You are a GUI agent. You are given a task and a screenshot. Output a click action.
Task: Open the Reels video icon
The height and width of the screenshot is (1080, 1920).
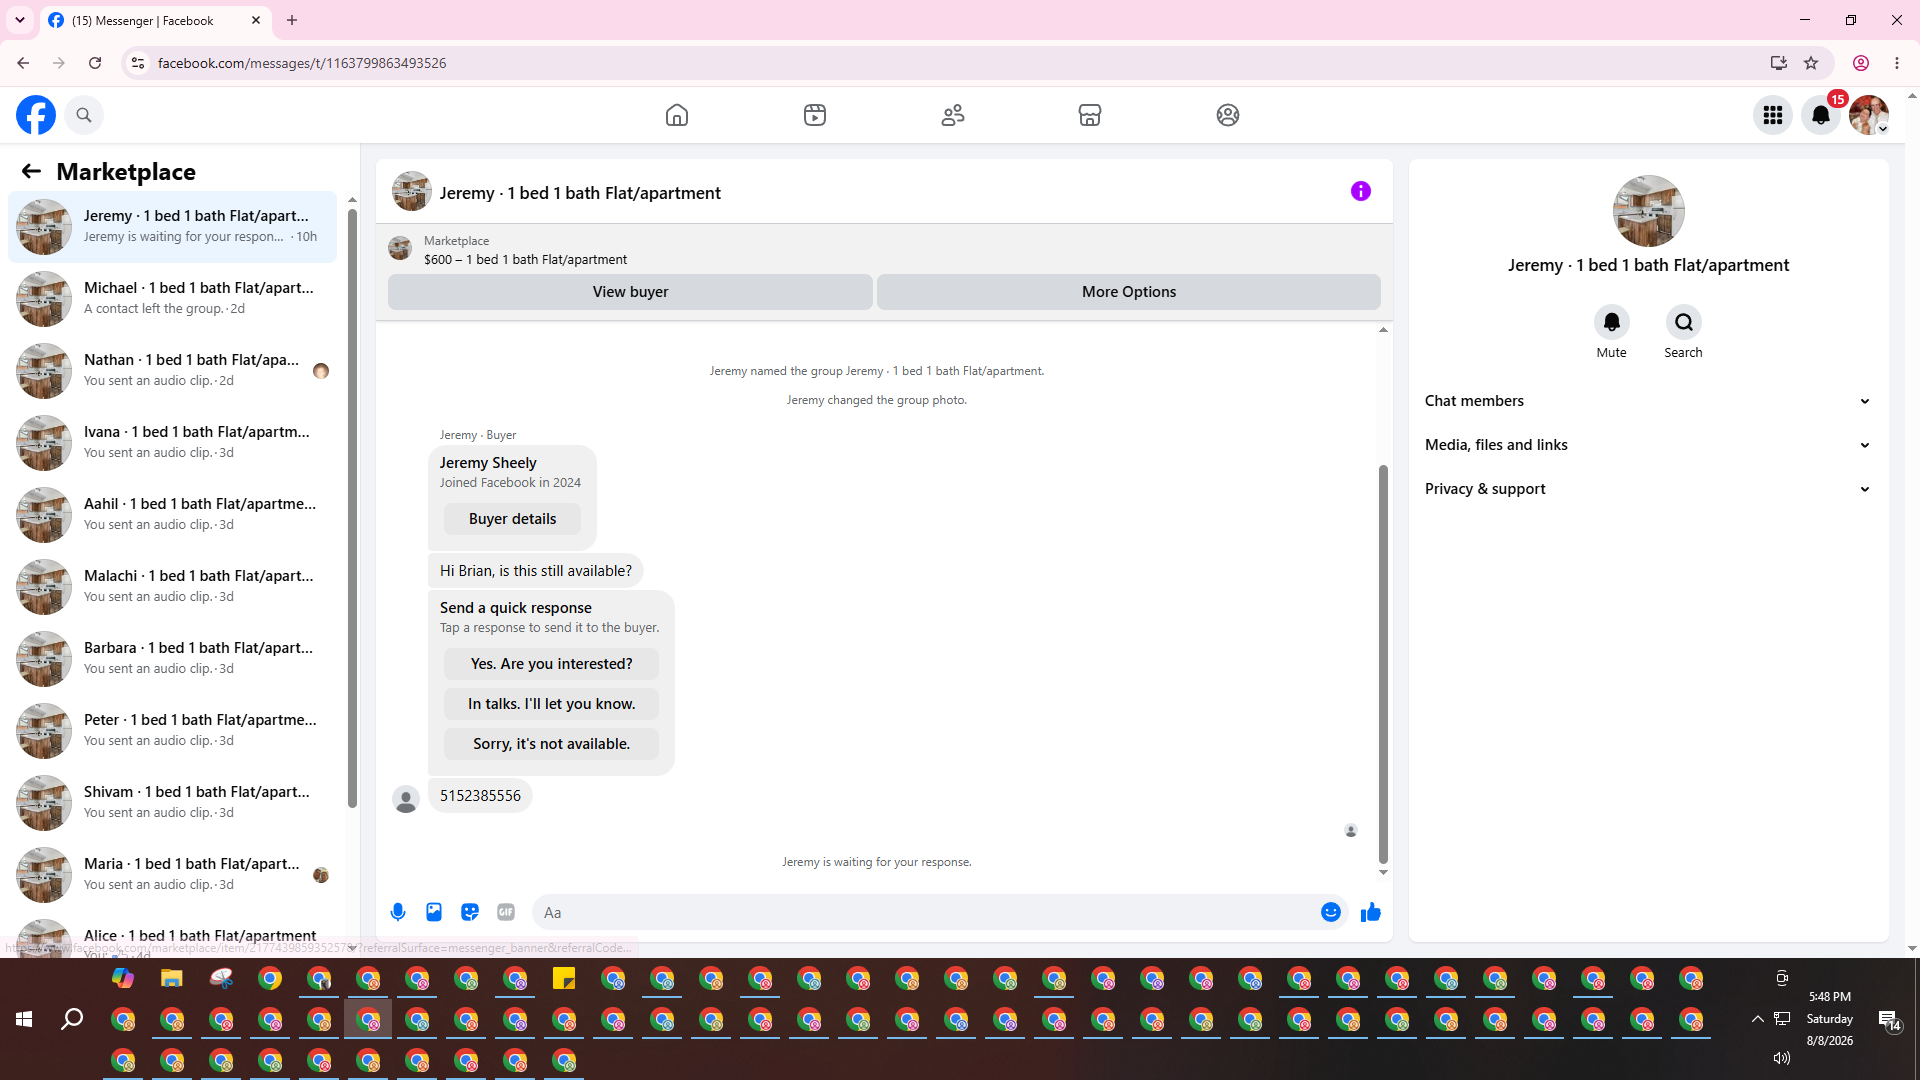click(x=815, y=115)
